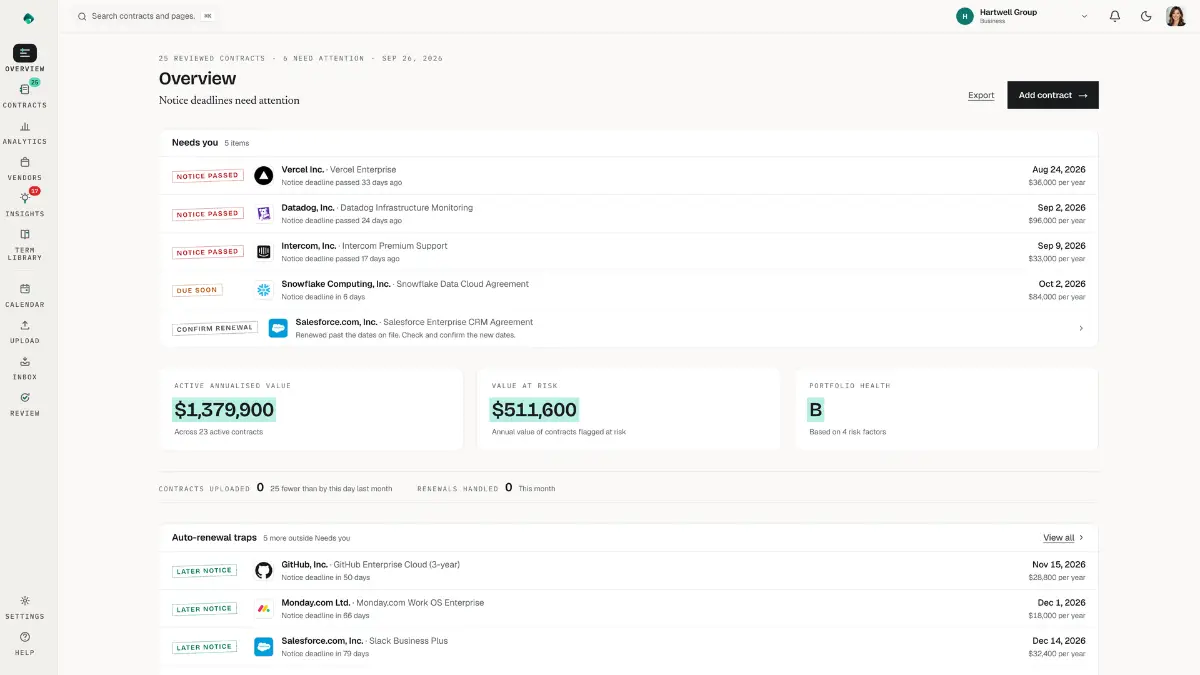
Task: Click the Contracts Uploaded stat
Action: pos(275,488)
